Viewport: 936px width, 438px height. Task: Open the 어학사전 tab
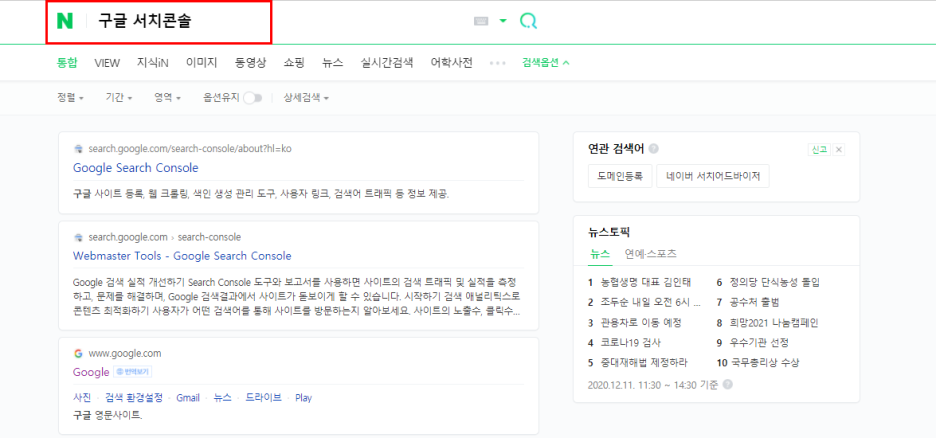(x=452, y=63)
